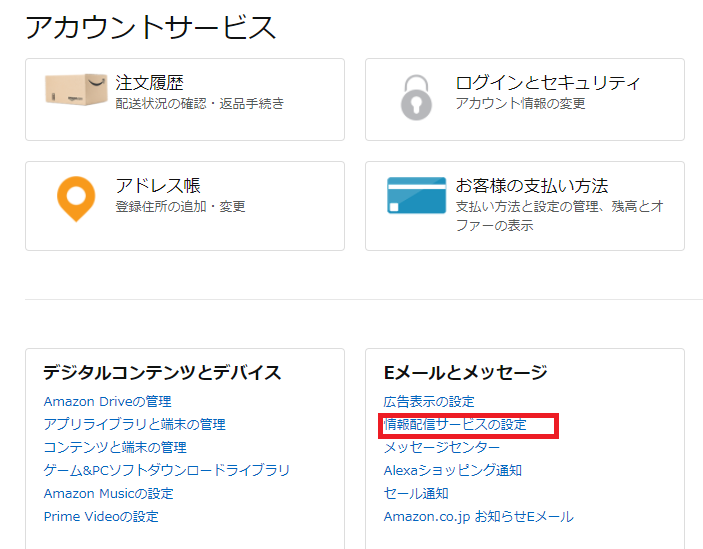Click the orange location pin icon
Viewport: 703px width, 549px height.
76,199
